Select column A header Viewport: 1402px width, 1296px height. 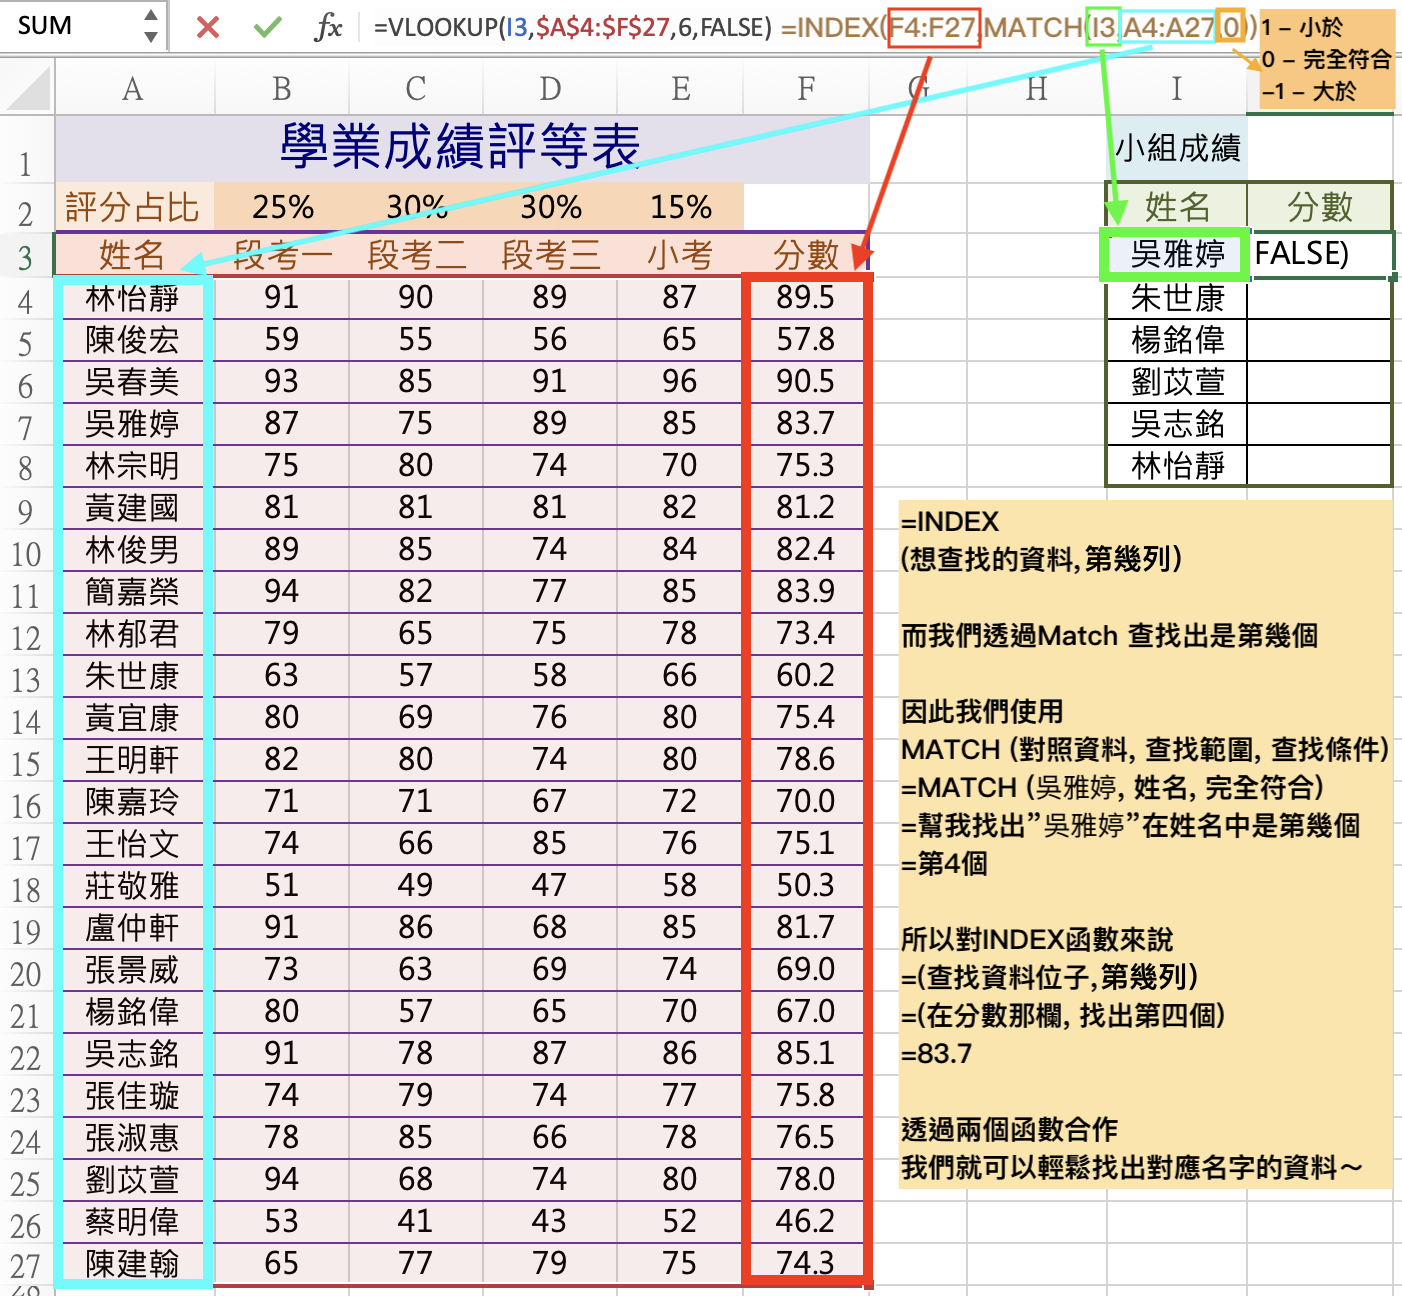point(134,89)
